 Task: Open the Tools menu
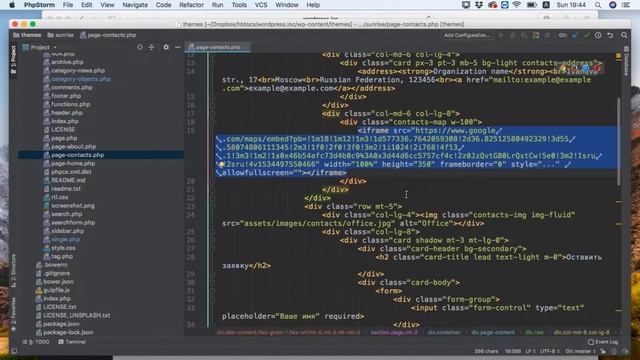tap(239, 5)
